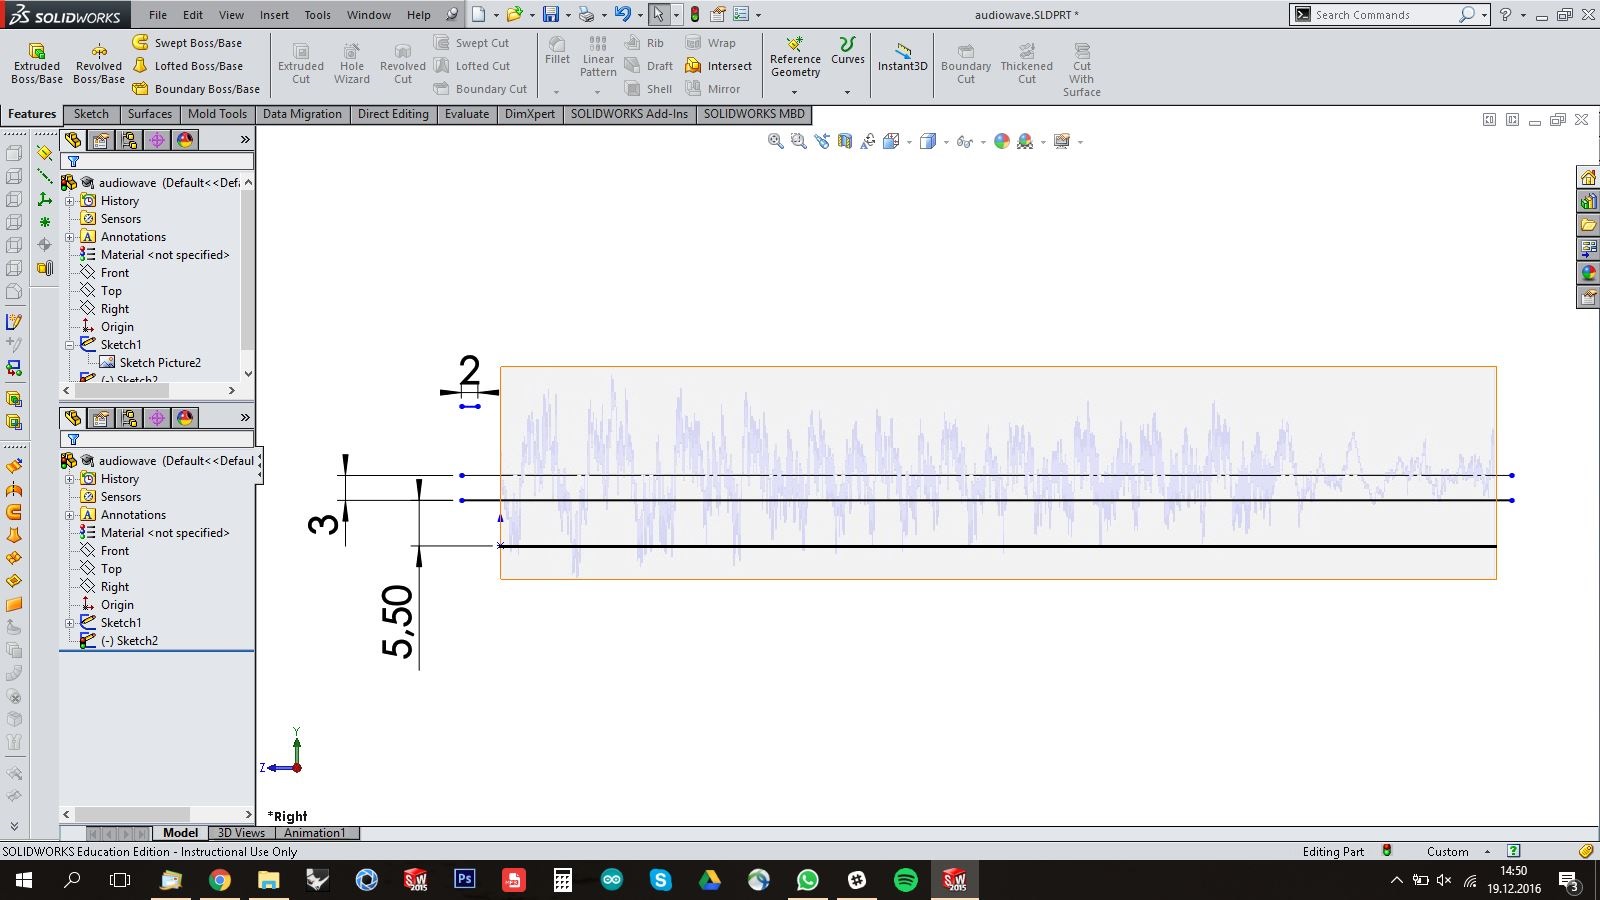Expand History in lower tree
This screenshot has width=1600, height=900.
(70, 479)
